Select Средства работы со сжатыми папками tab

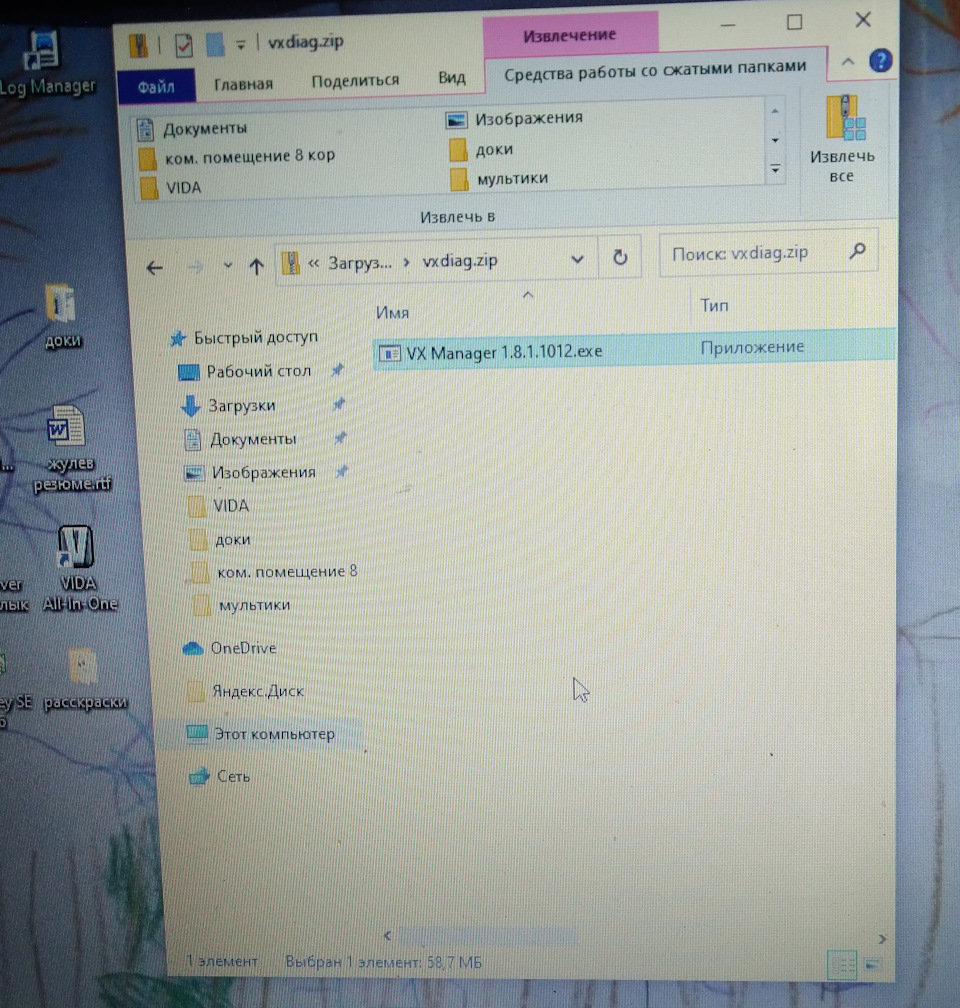click(655, 71)
